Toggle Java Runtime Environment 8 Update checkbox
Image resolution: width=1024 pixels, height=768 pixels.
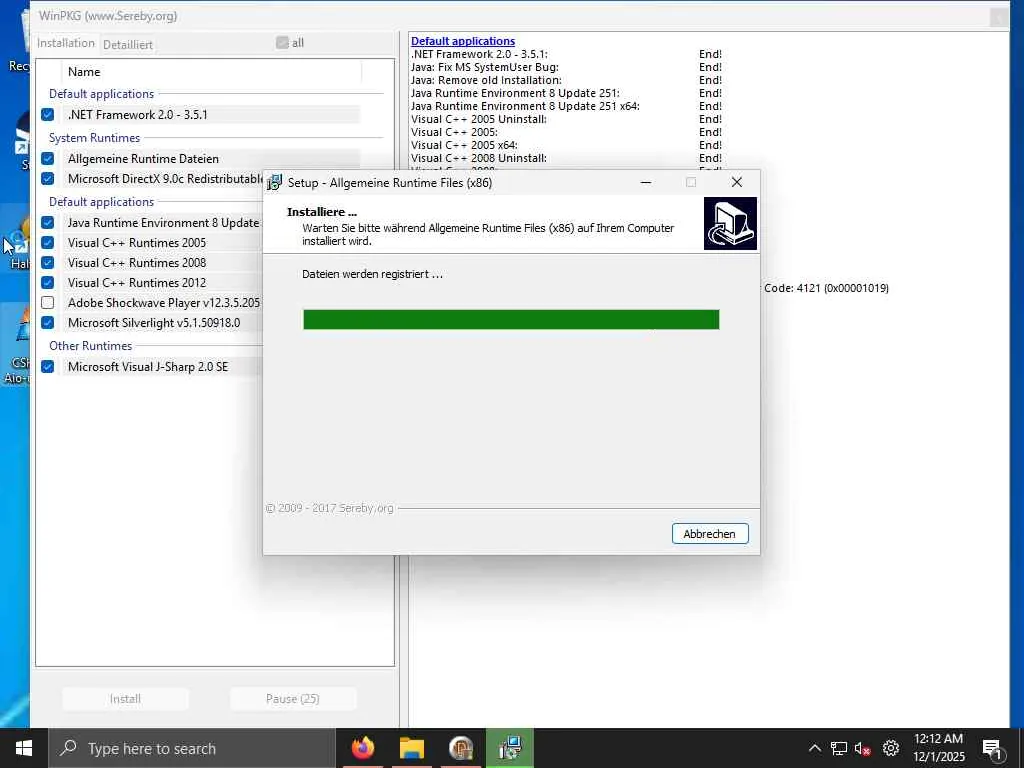click(x=48, y=223)
